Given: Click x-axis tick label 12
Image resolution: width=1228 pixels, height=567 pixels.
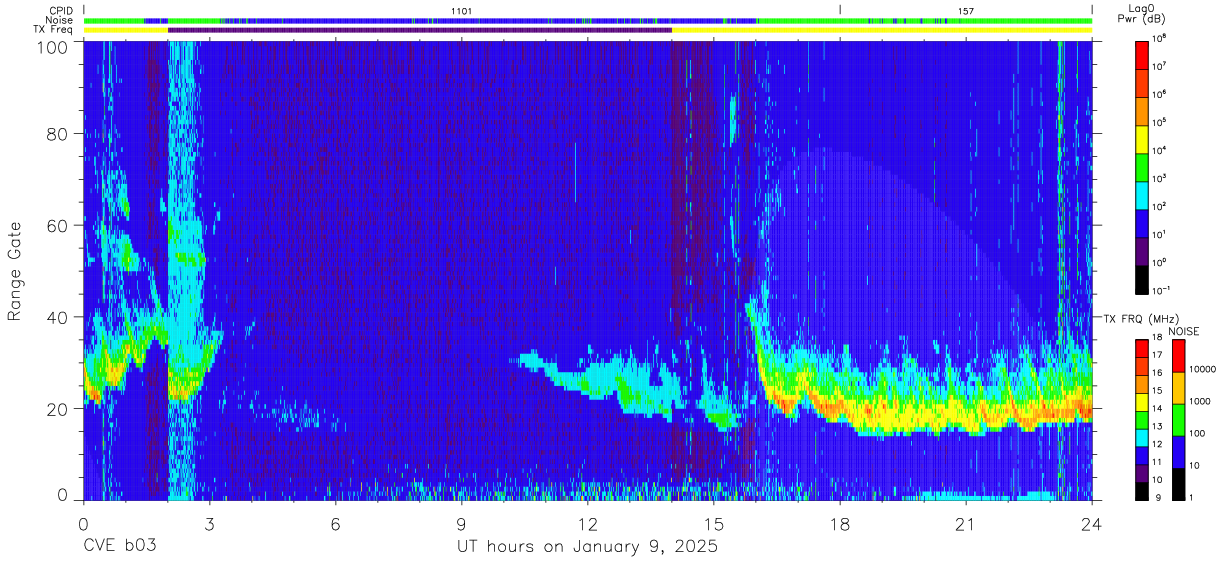Looking at the screenshot, I should point(588,524).
